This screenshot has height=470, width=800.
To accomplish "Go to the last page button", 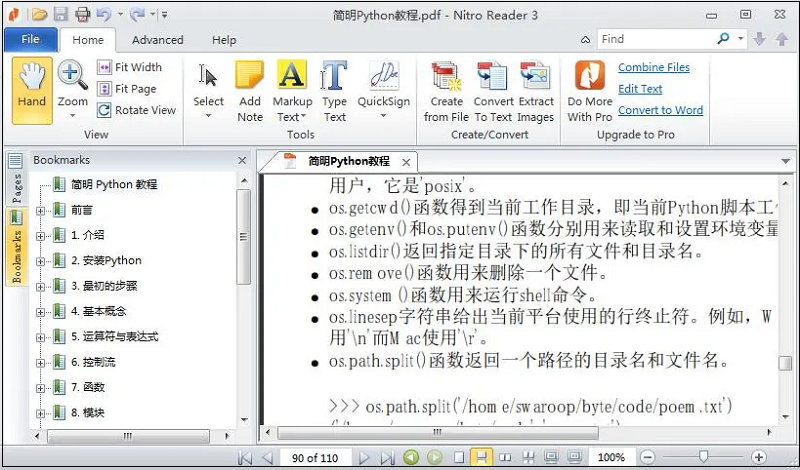I will click(x=387, y=457).
